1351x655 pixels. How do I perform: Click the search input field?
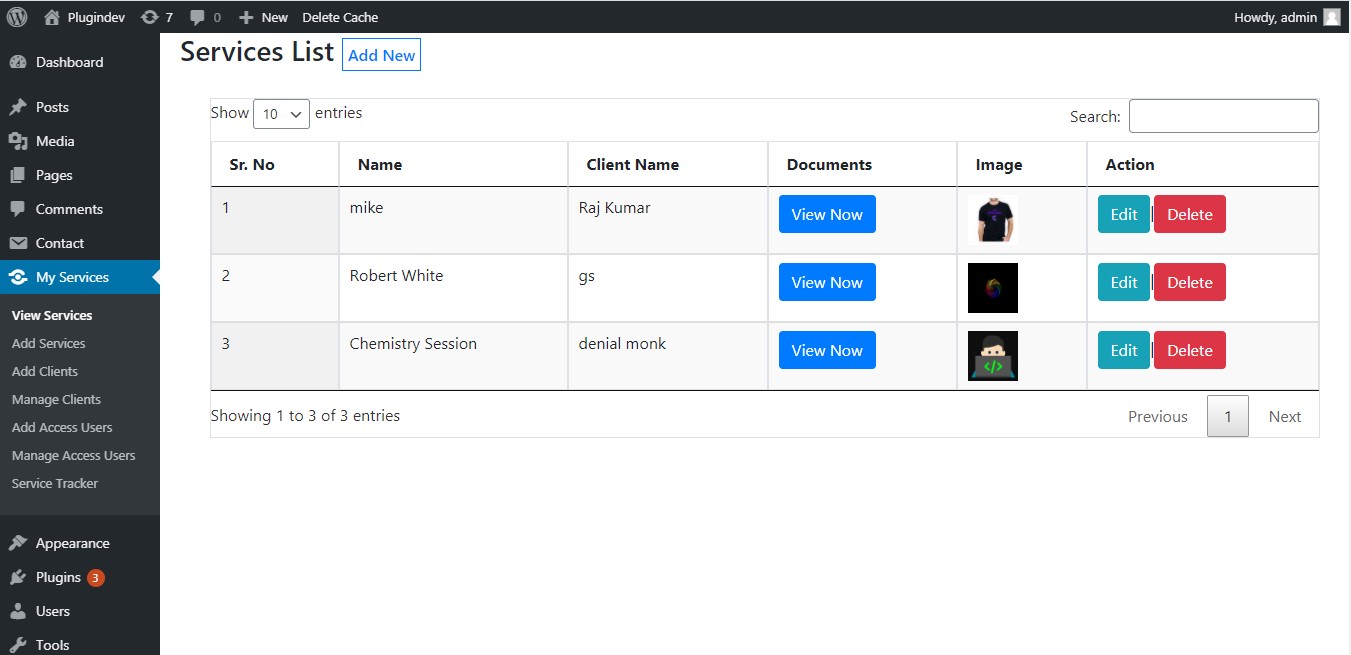pyautogui.click(x=1223, y=116)
